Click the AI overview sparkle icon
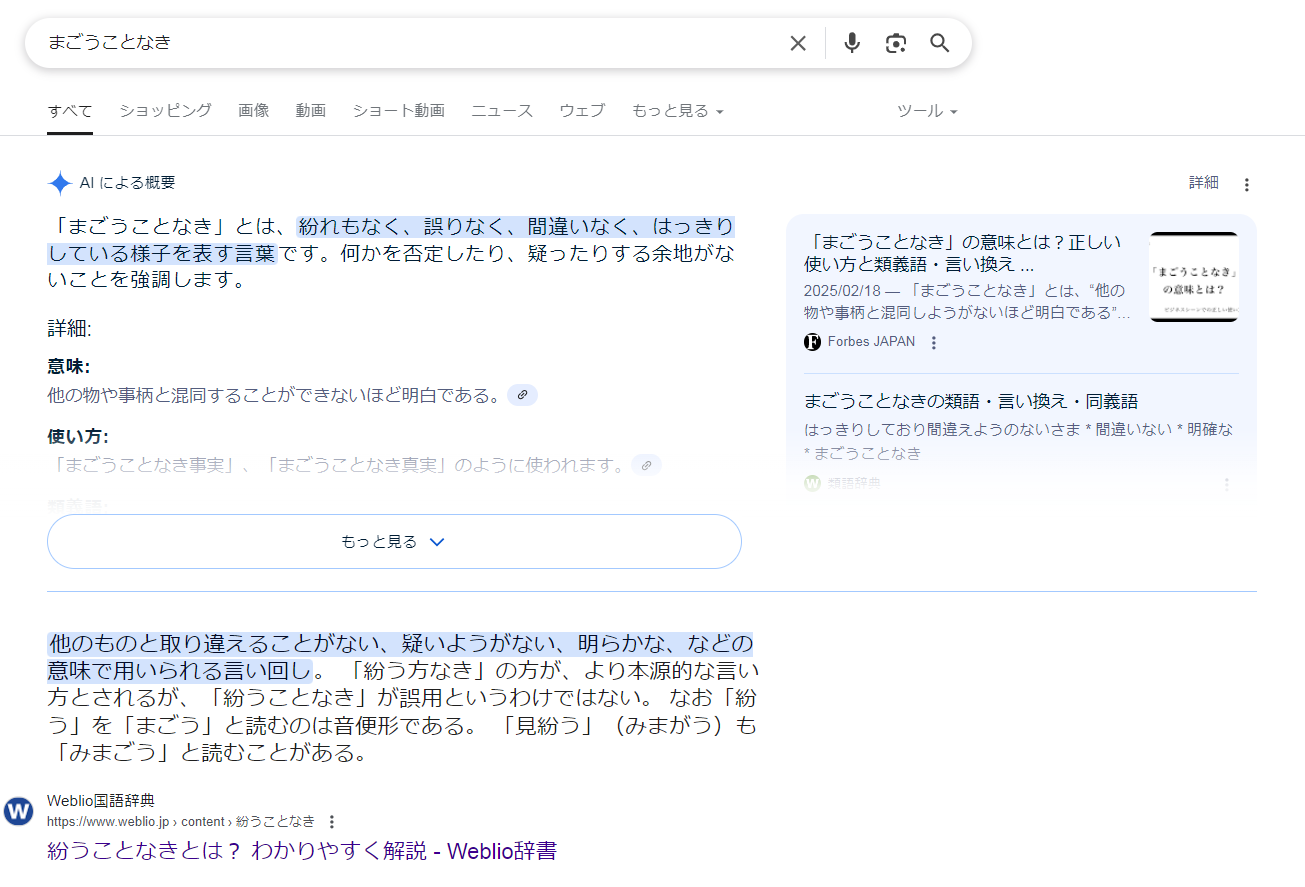Screen dimensions: 1305x887 (60, 183)
